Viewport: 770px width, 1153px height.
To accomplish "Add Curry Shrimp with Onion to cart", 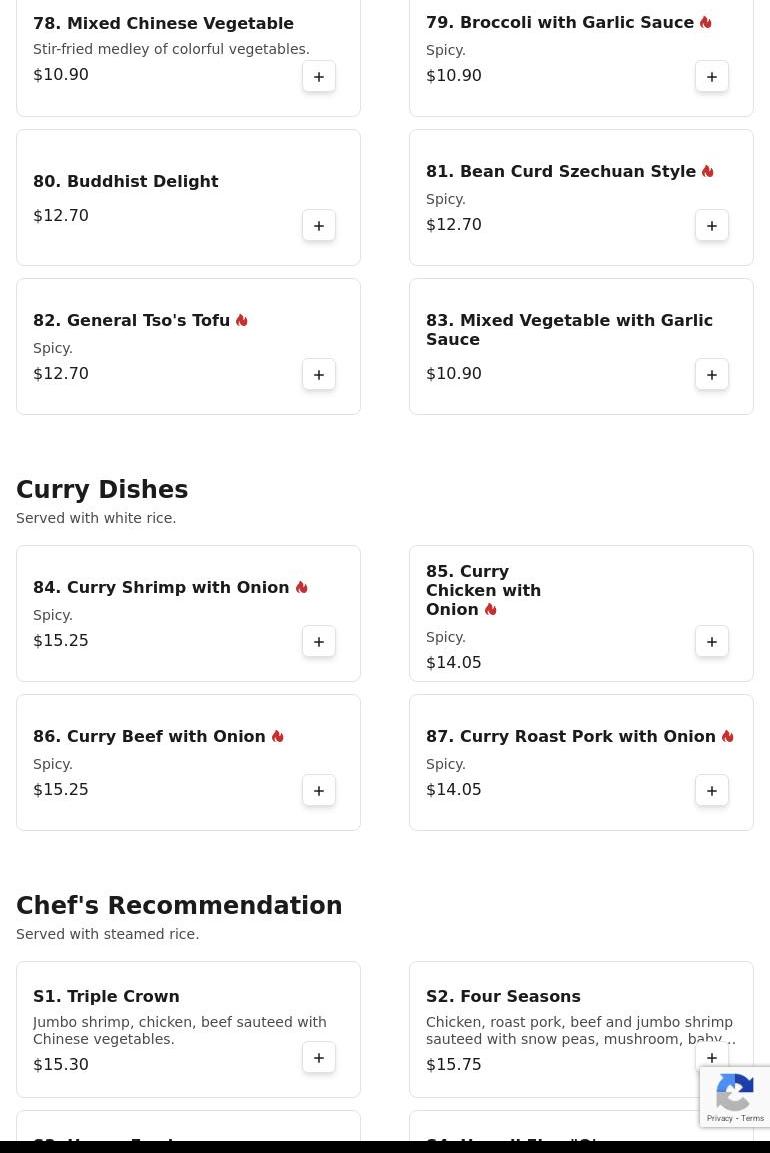I will point(319,642).
